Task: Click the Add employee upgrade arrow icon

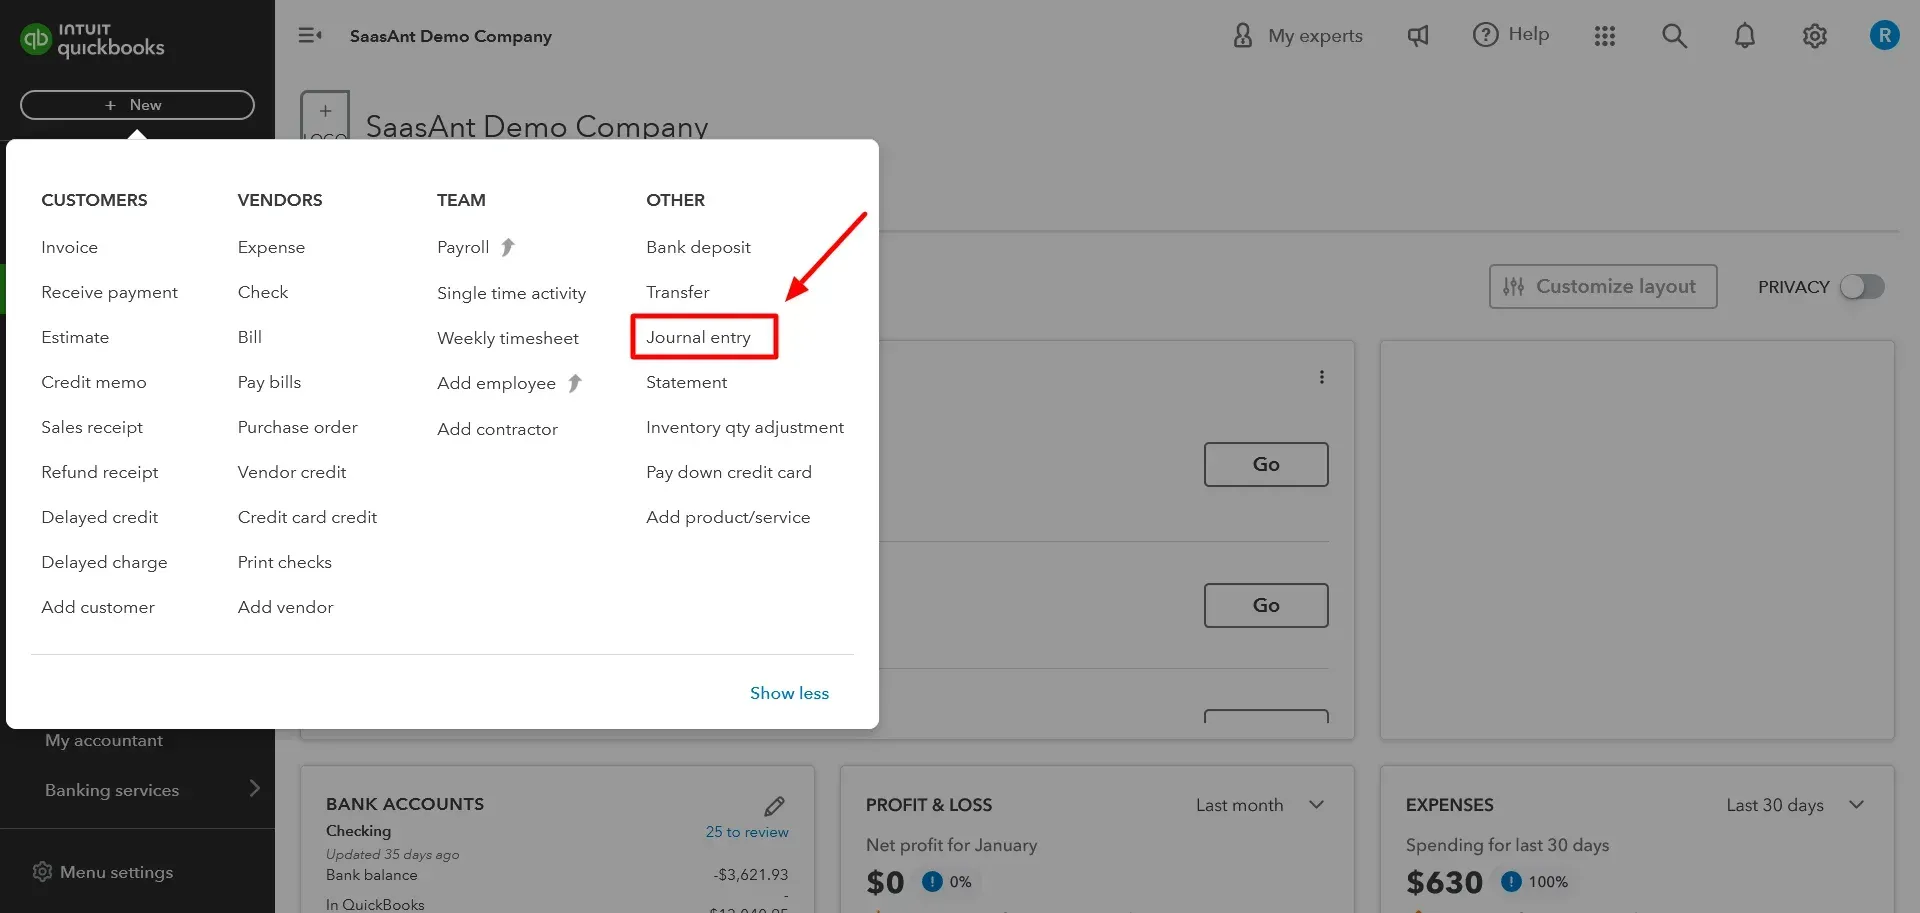Action: 575,383
